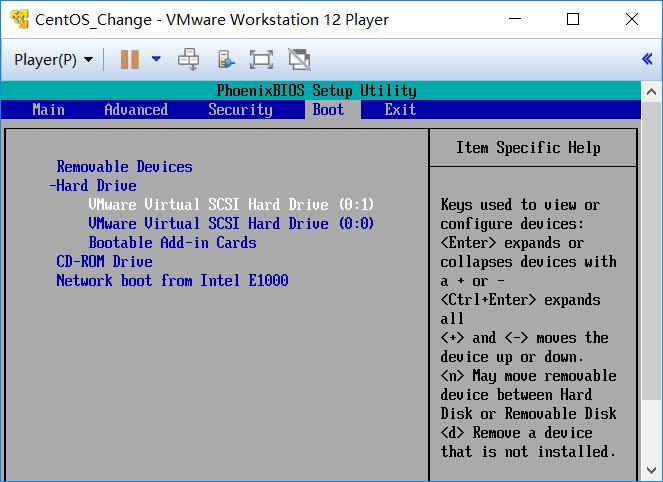
Task: Click the scrollbar down arrow
Action: tap(652, 470)
